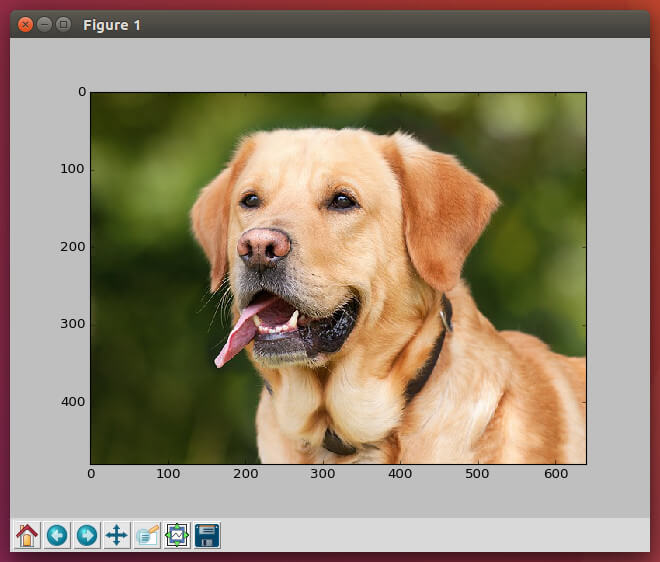Screen dimensions: 660x562
Task: Maximize the Figure 1 window
Action: point(64,24)
